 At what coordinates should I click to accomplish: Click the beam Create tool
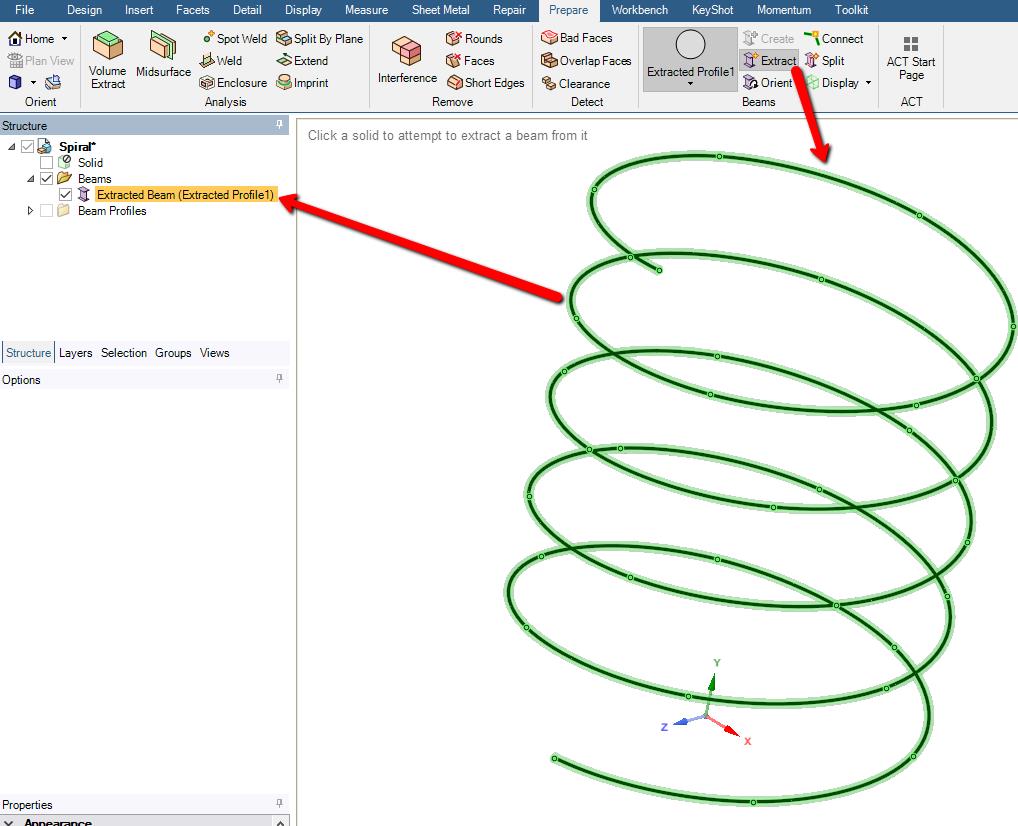tap(768, 38)
